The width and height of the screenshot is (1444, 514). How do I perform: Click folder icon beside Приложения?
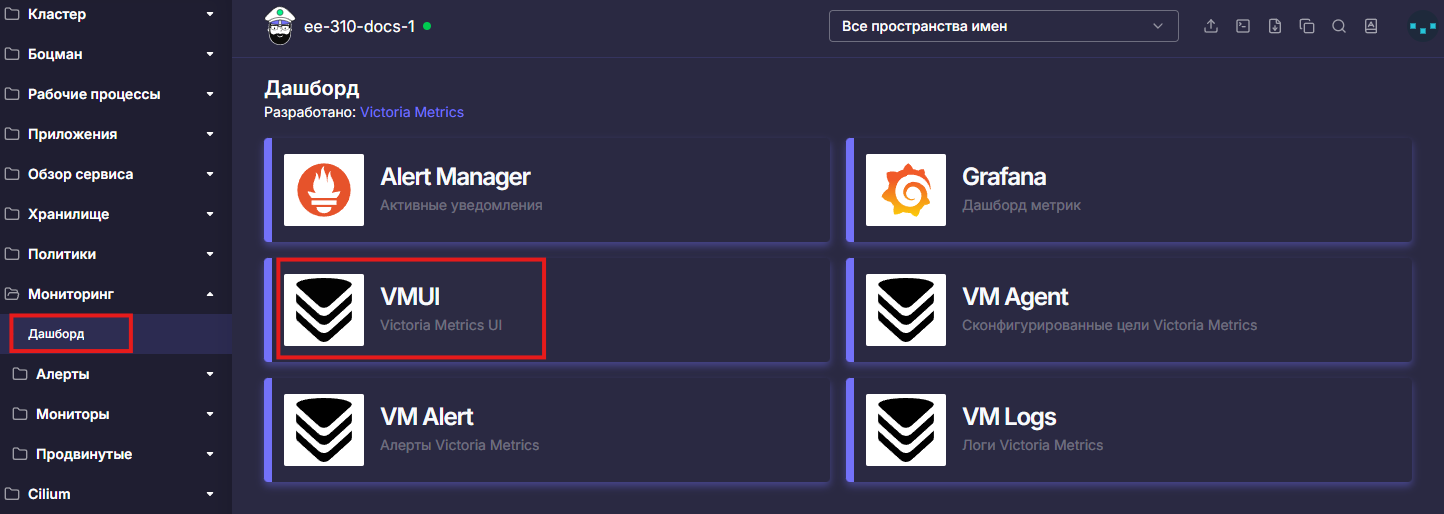coord(12,134)
